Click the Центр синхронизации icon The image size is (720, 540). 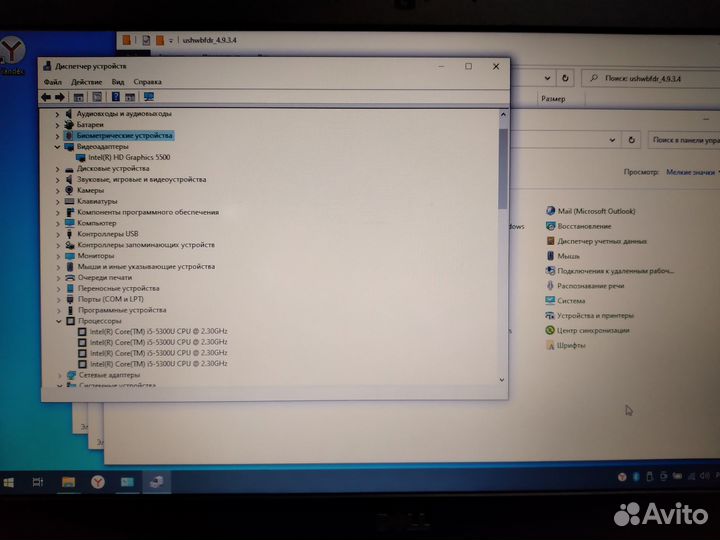[550, 330]
